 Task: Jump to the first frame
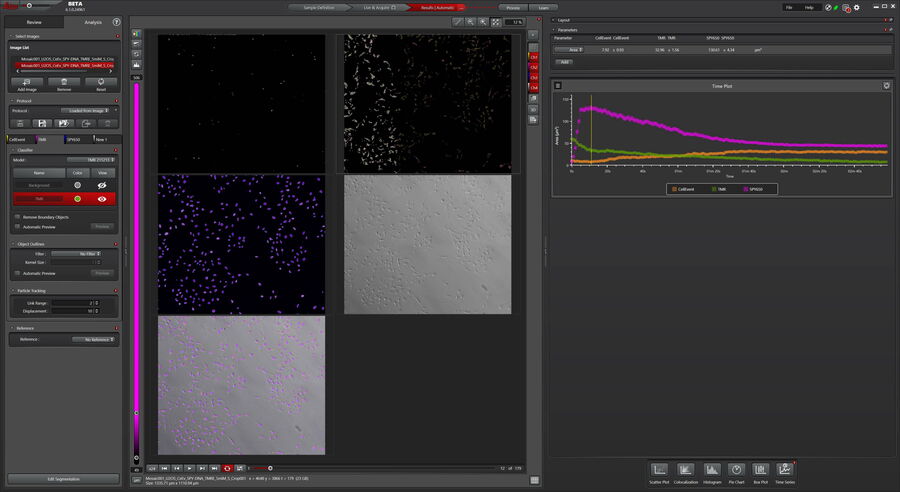click(x=164, y=468)
